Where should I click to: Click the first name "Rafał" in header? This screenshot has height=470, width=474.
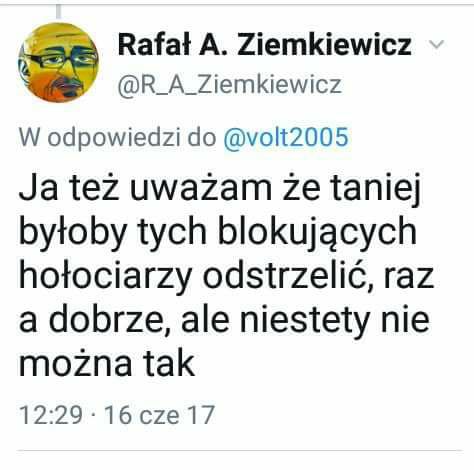point(154,45)
